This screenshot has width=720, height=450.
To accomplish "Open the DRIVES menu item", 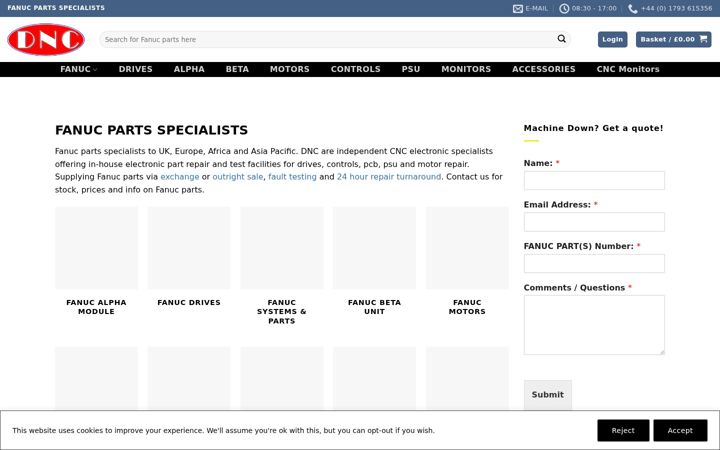I will point(135,69).
